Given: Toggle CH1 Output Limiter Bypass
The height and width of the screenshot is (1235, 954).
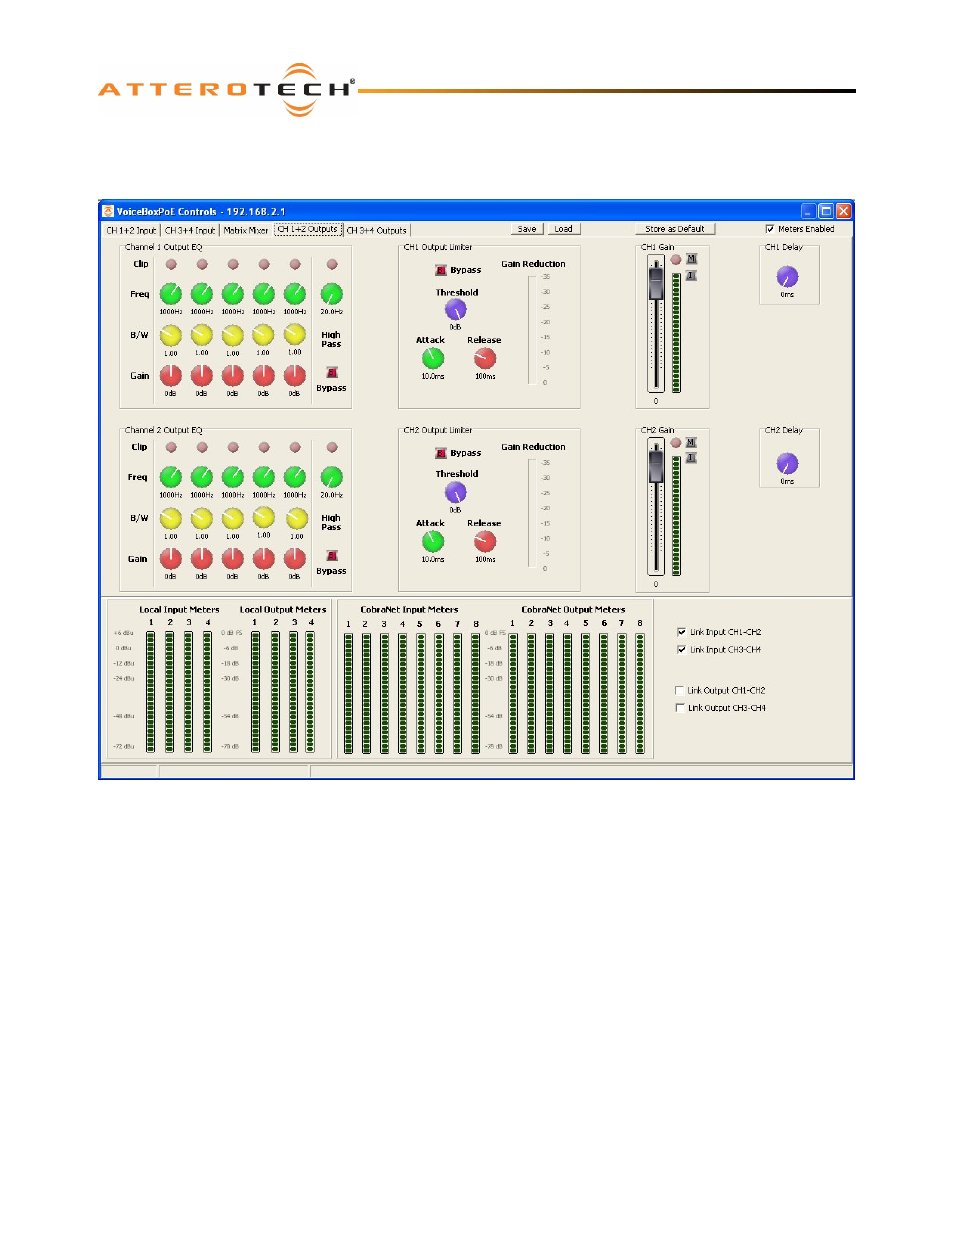Looking at the screenshot, I should click(441, 270).
